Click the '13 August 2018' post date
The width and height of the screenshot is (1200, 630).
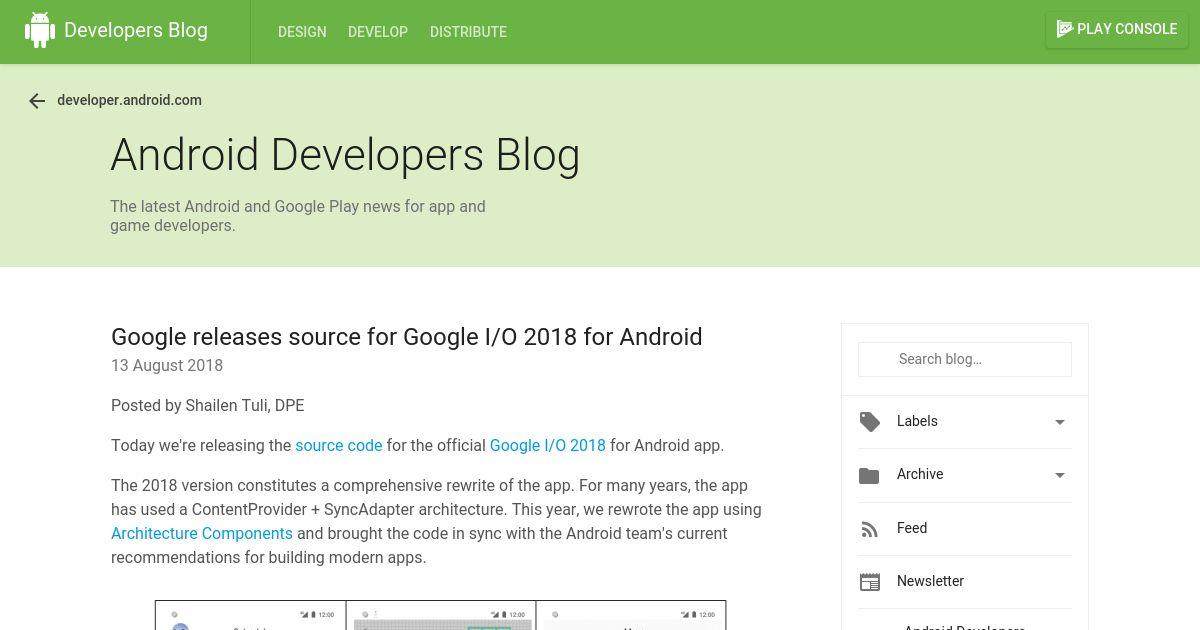coord(167,365)
